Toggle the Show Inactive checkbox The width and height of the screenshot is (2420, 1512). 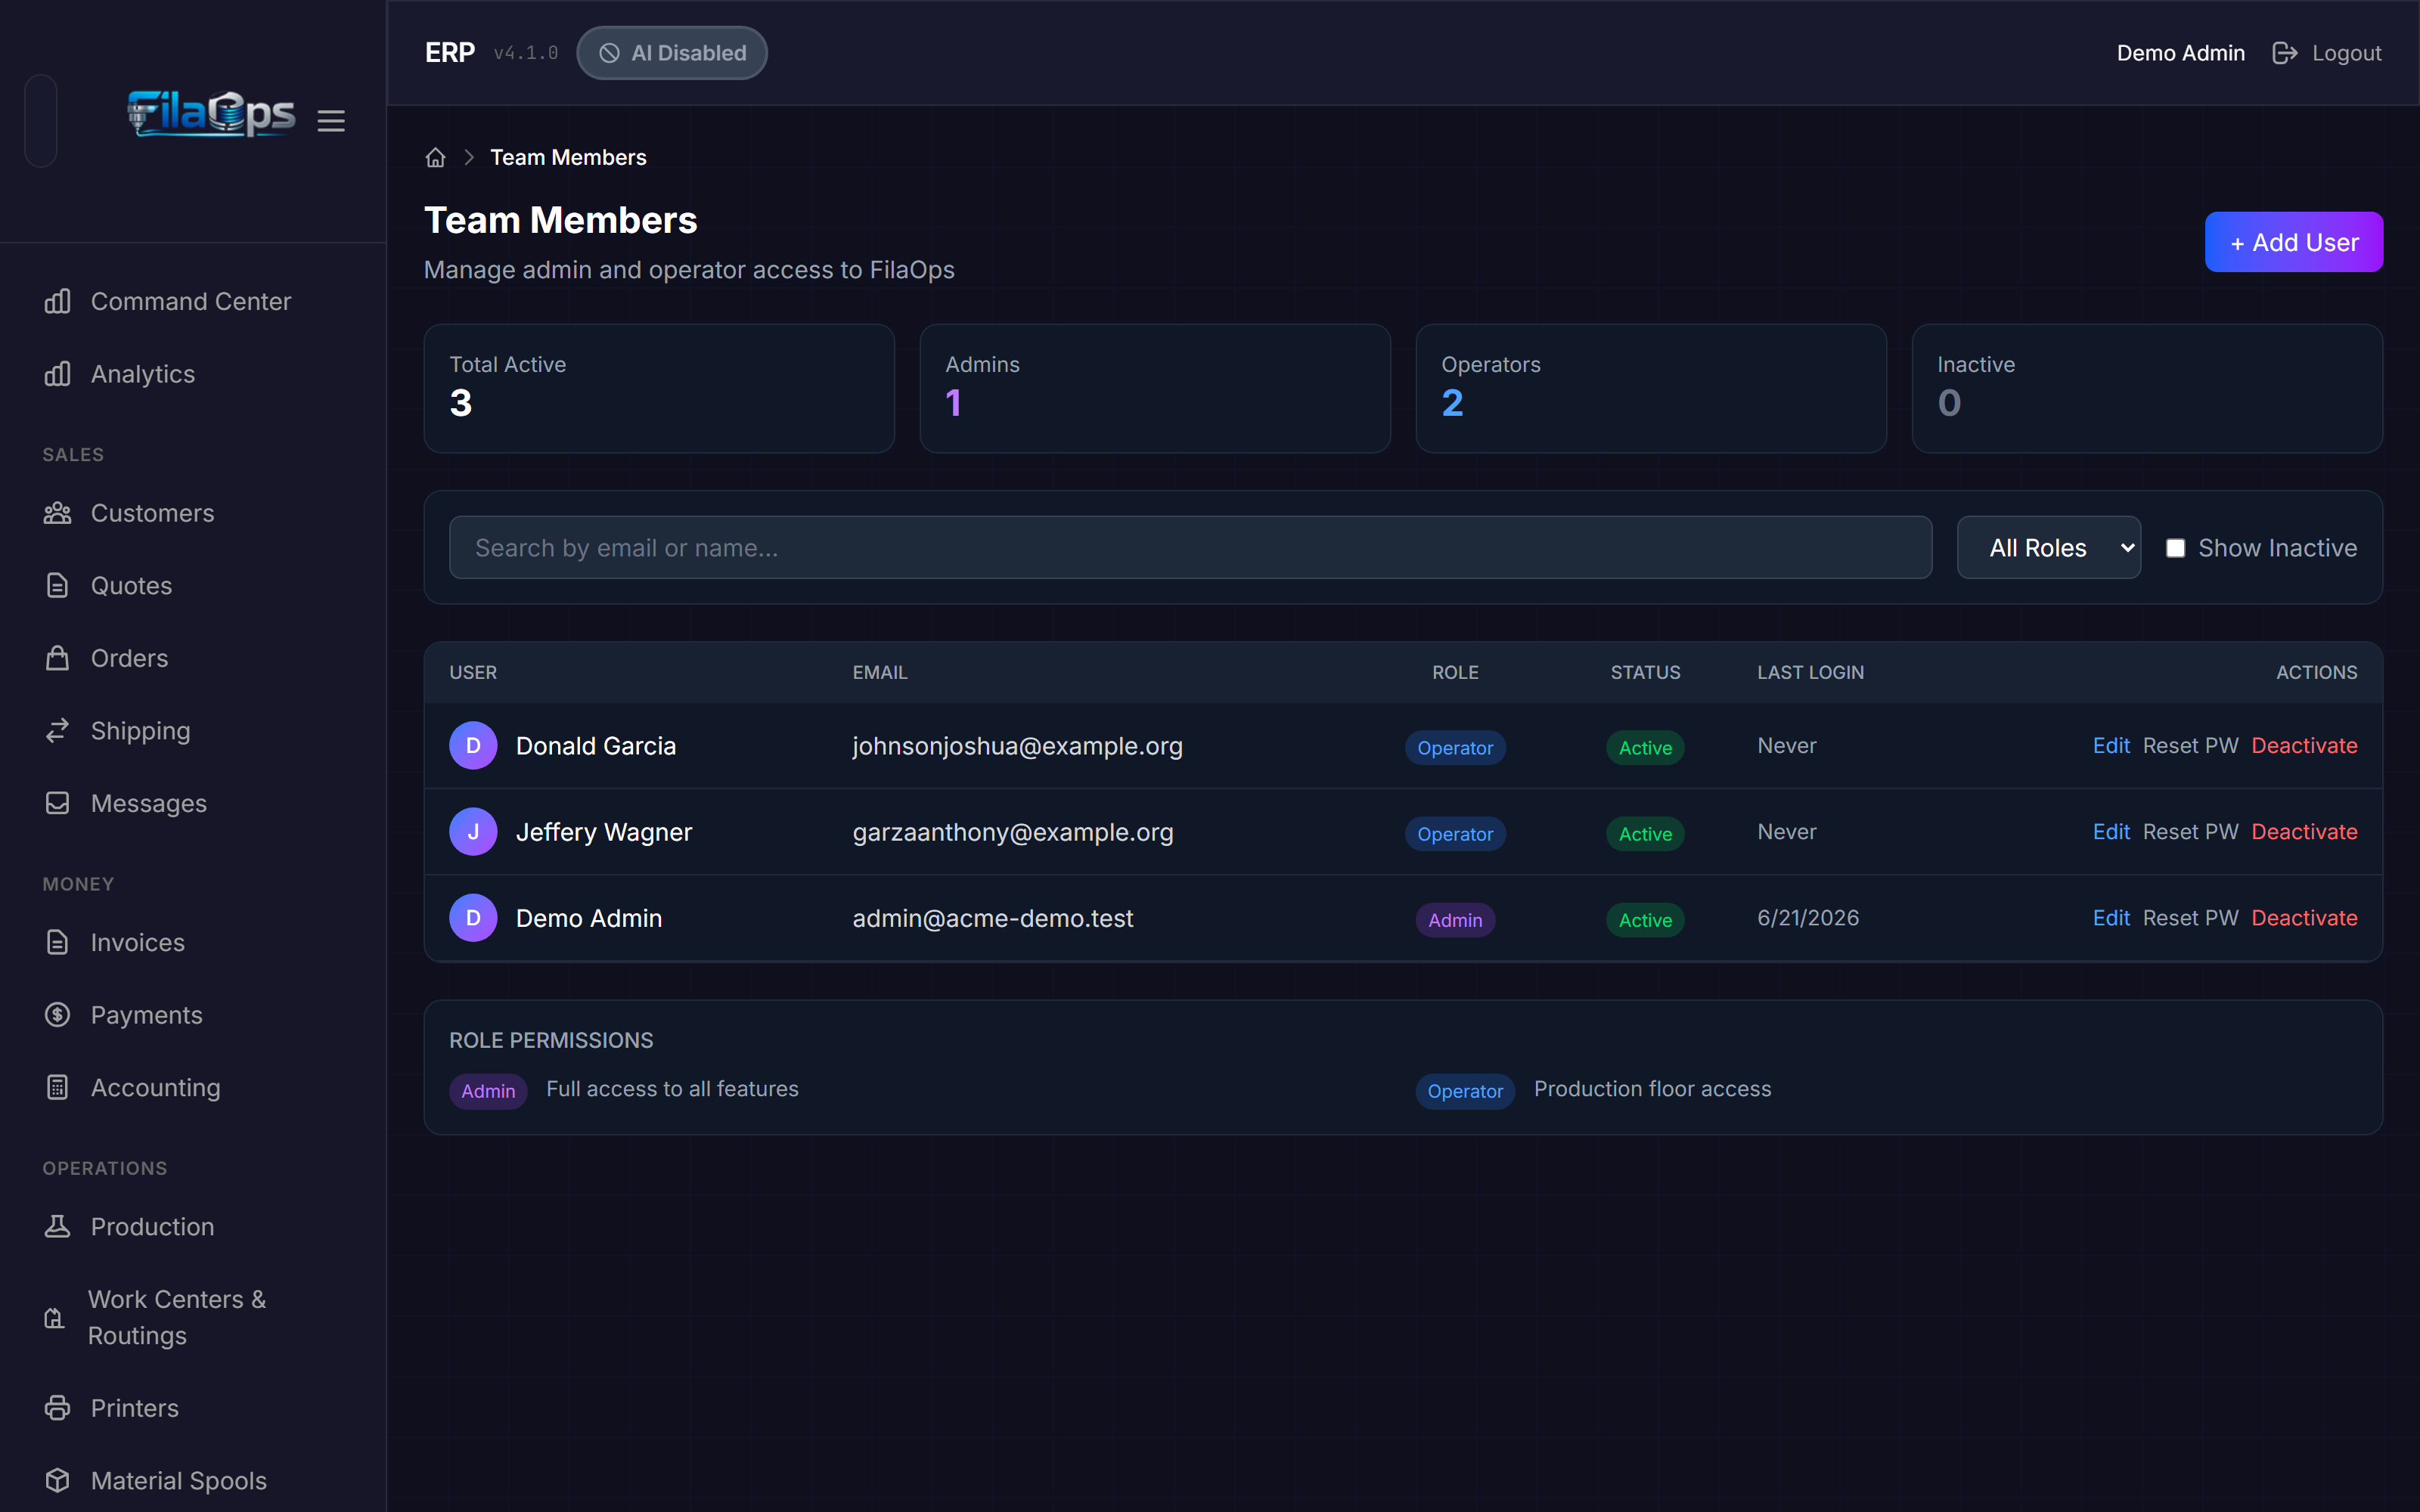point(2175,548)
